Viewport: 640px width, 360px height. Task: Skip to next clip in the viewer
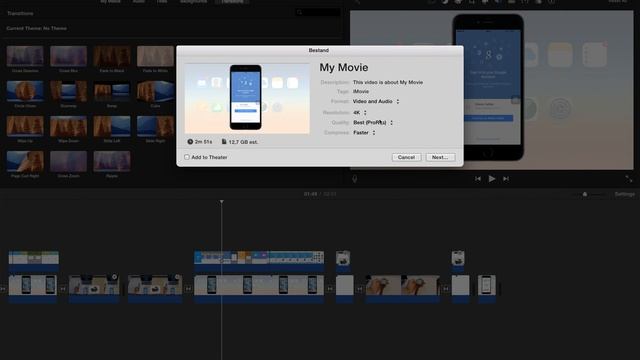point(506,179)
